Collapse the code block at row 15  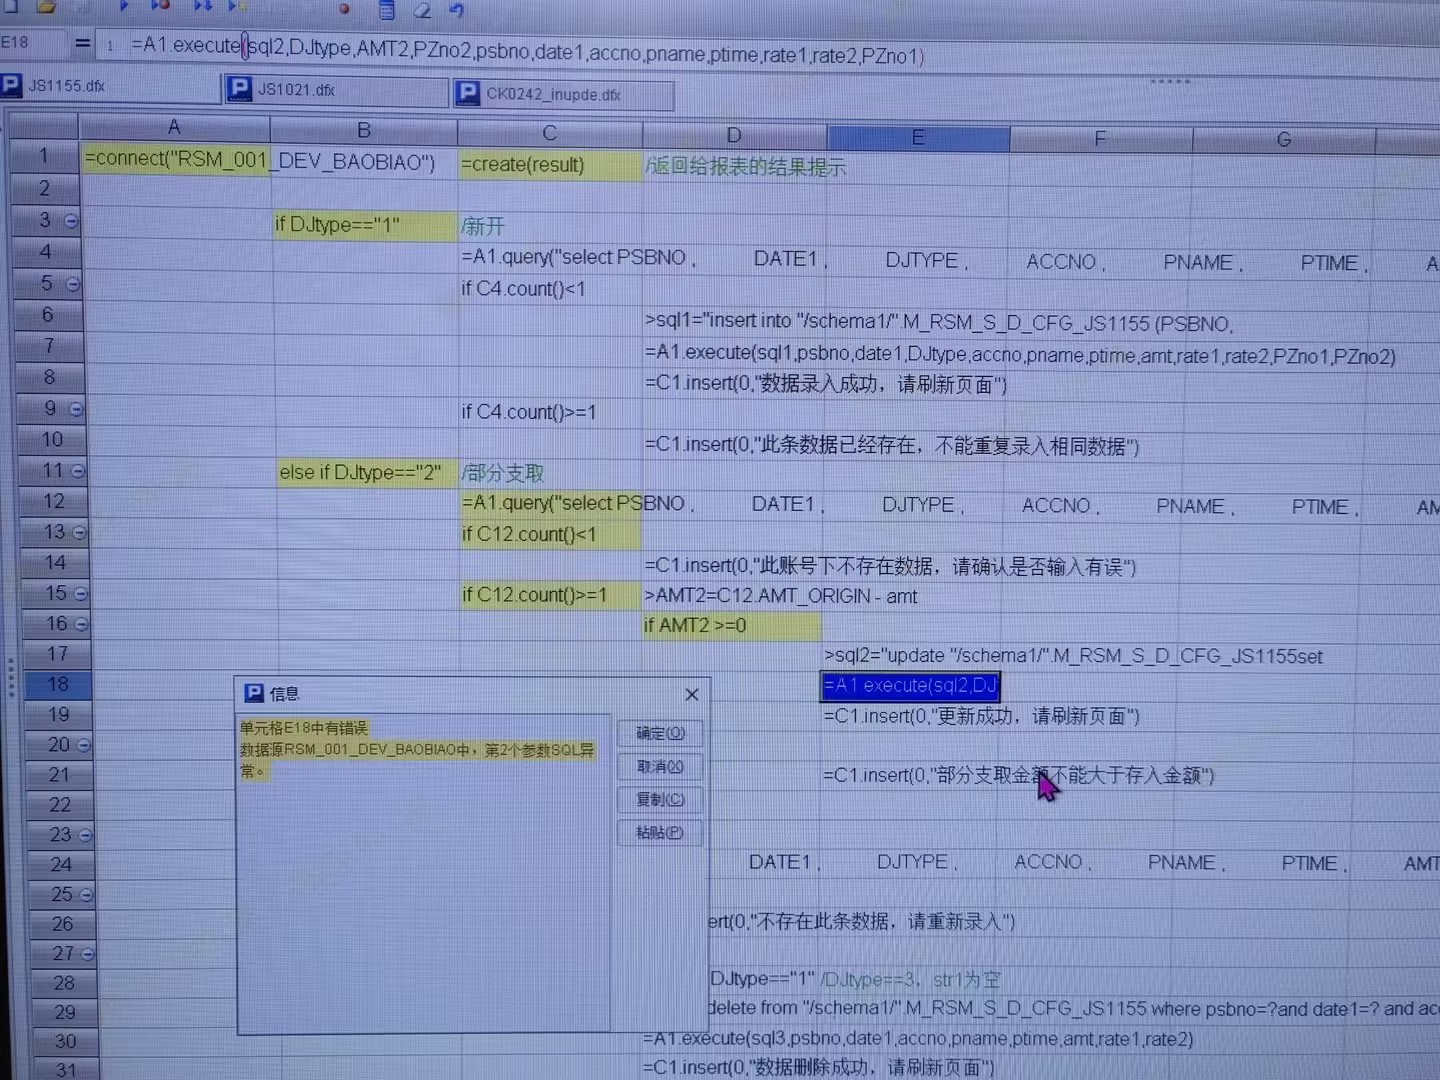tap(80, 594)
